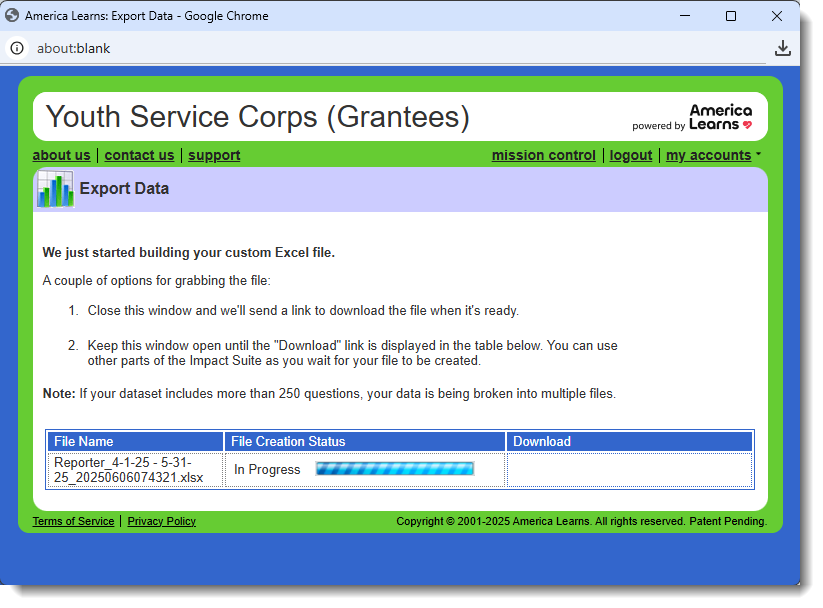823x608 pixels.
Task: Click the File Creation Status column header
Action: [365, 442]
